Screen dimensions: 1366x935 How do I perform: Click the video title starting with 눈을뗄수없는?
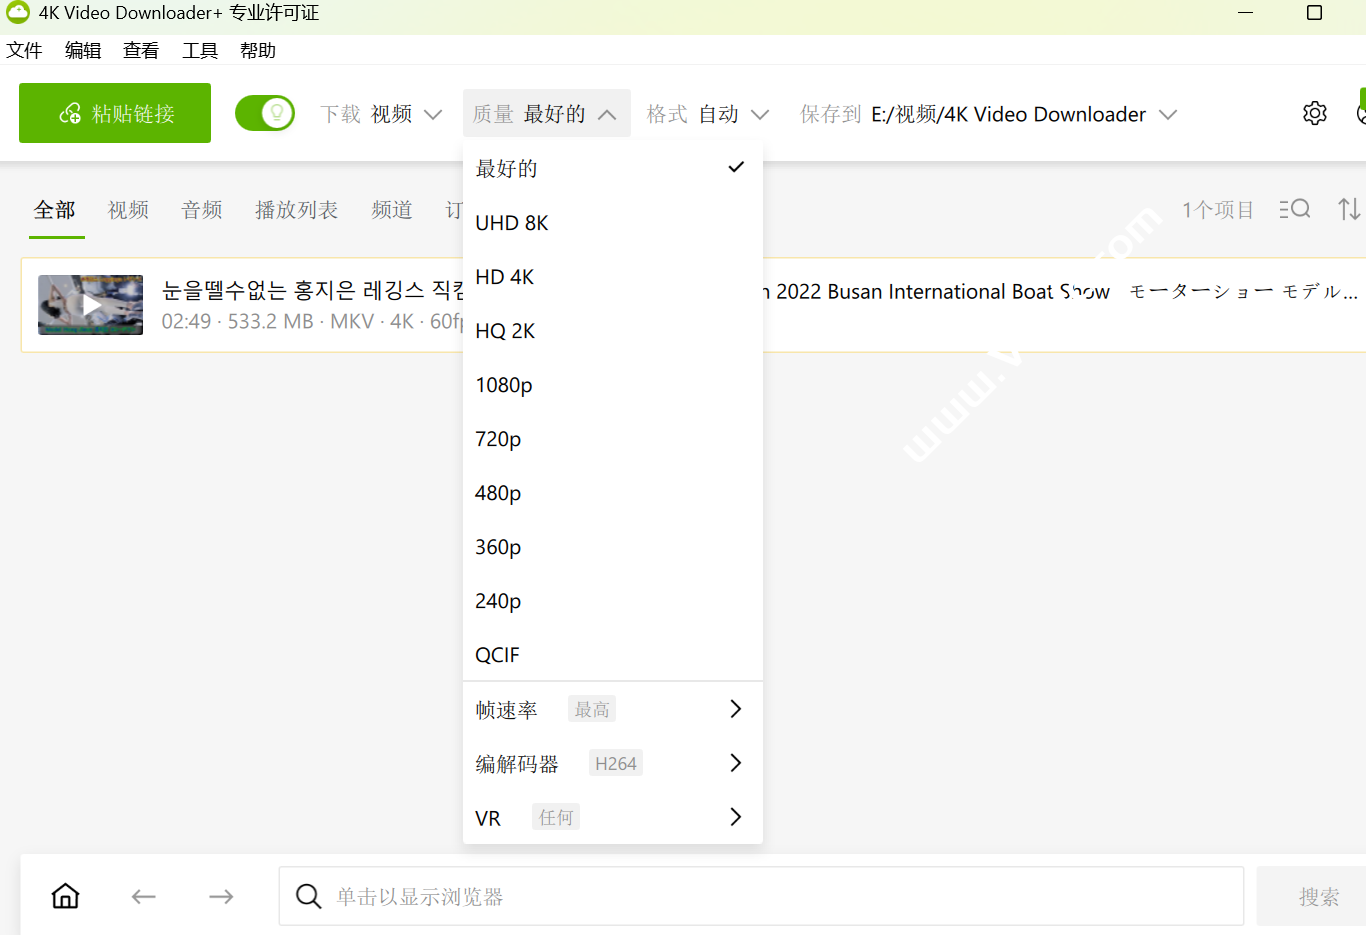(313, 291)
